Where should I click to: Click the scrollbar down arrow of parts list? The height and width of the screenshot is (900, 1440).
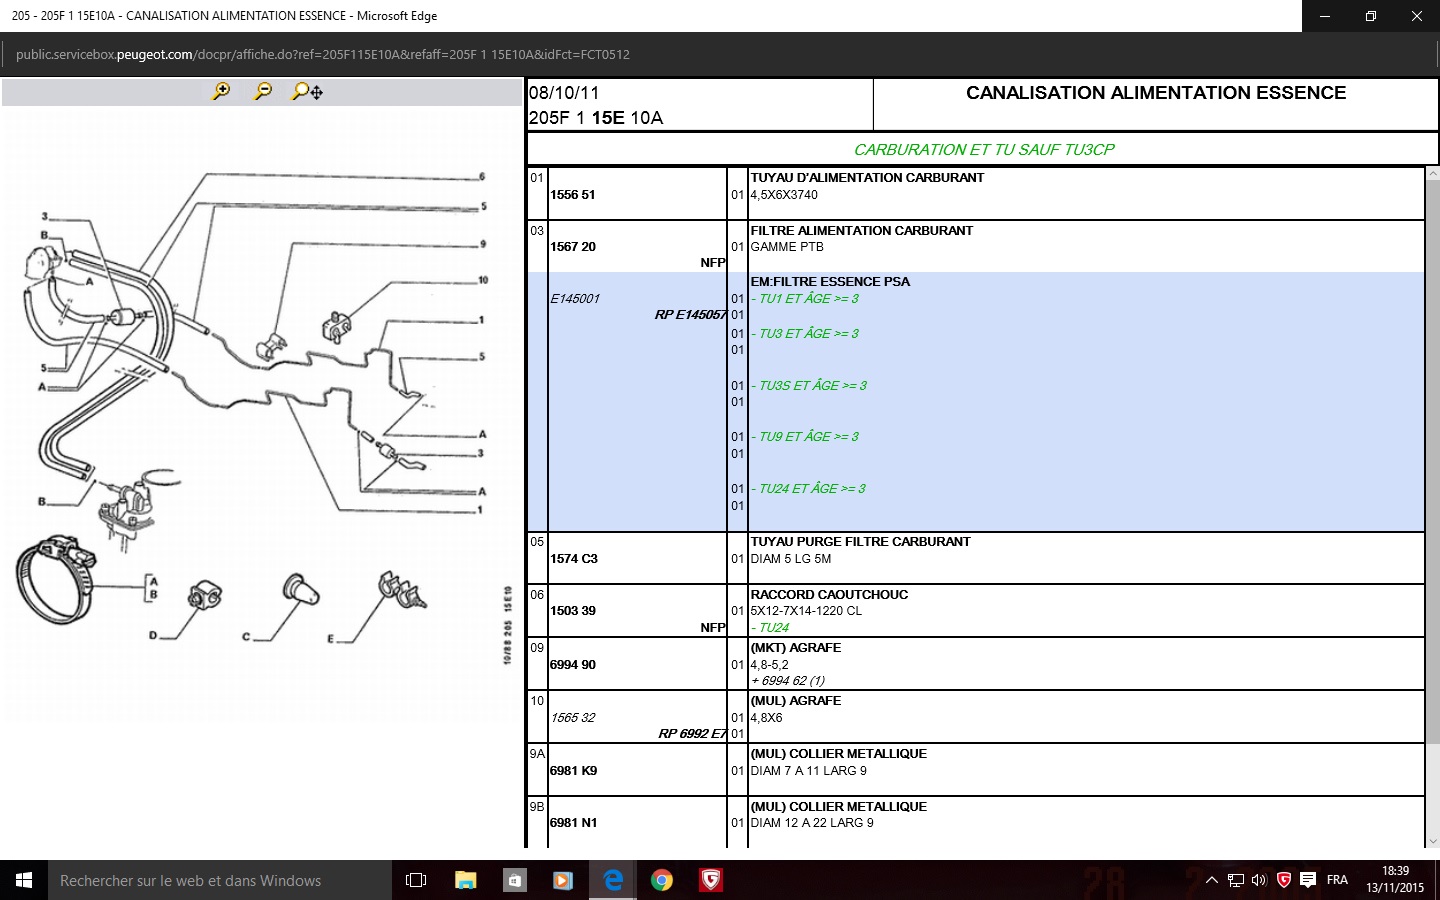pyautogui.click(x=1432, y=841)
